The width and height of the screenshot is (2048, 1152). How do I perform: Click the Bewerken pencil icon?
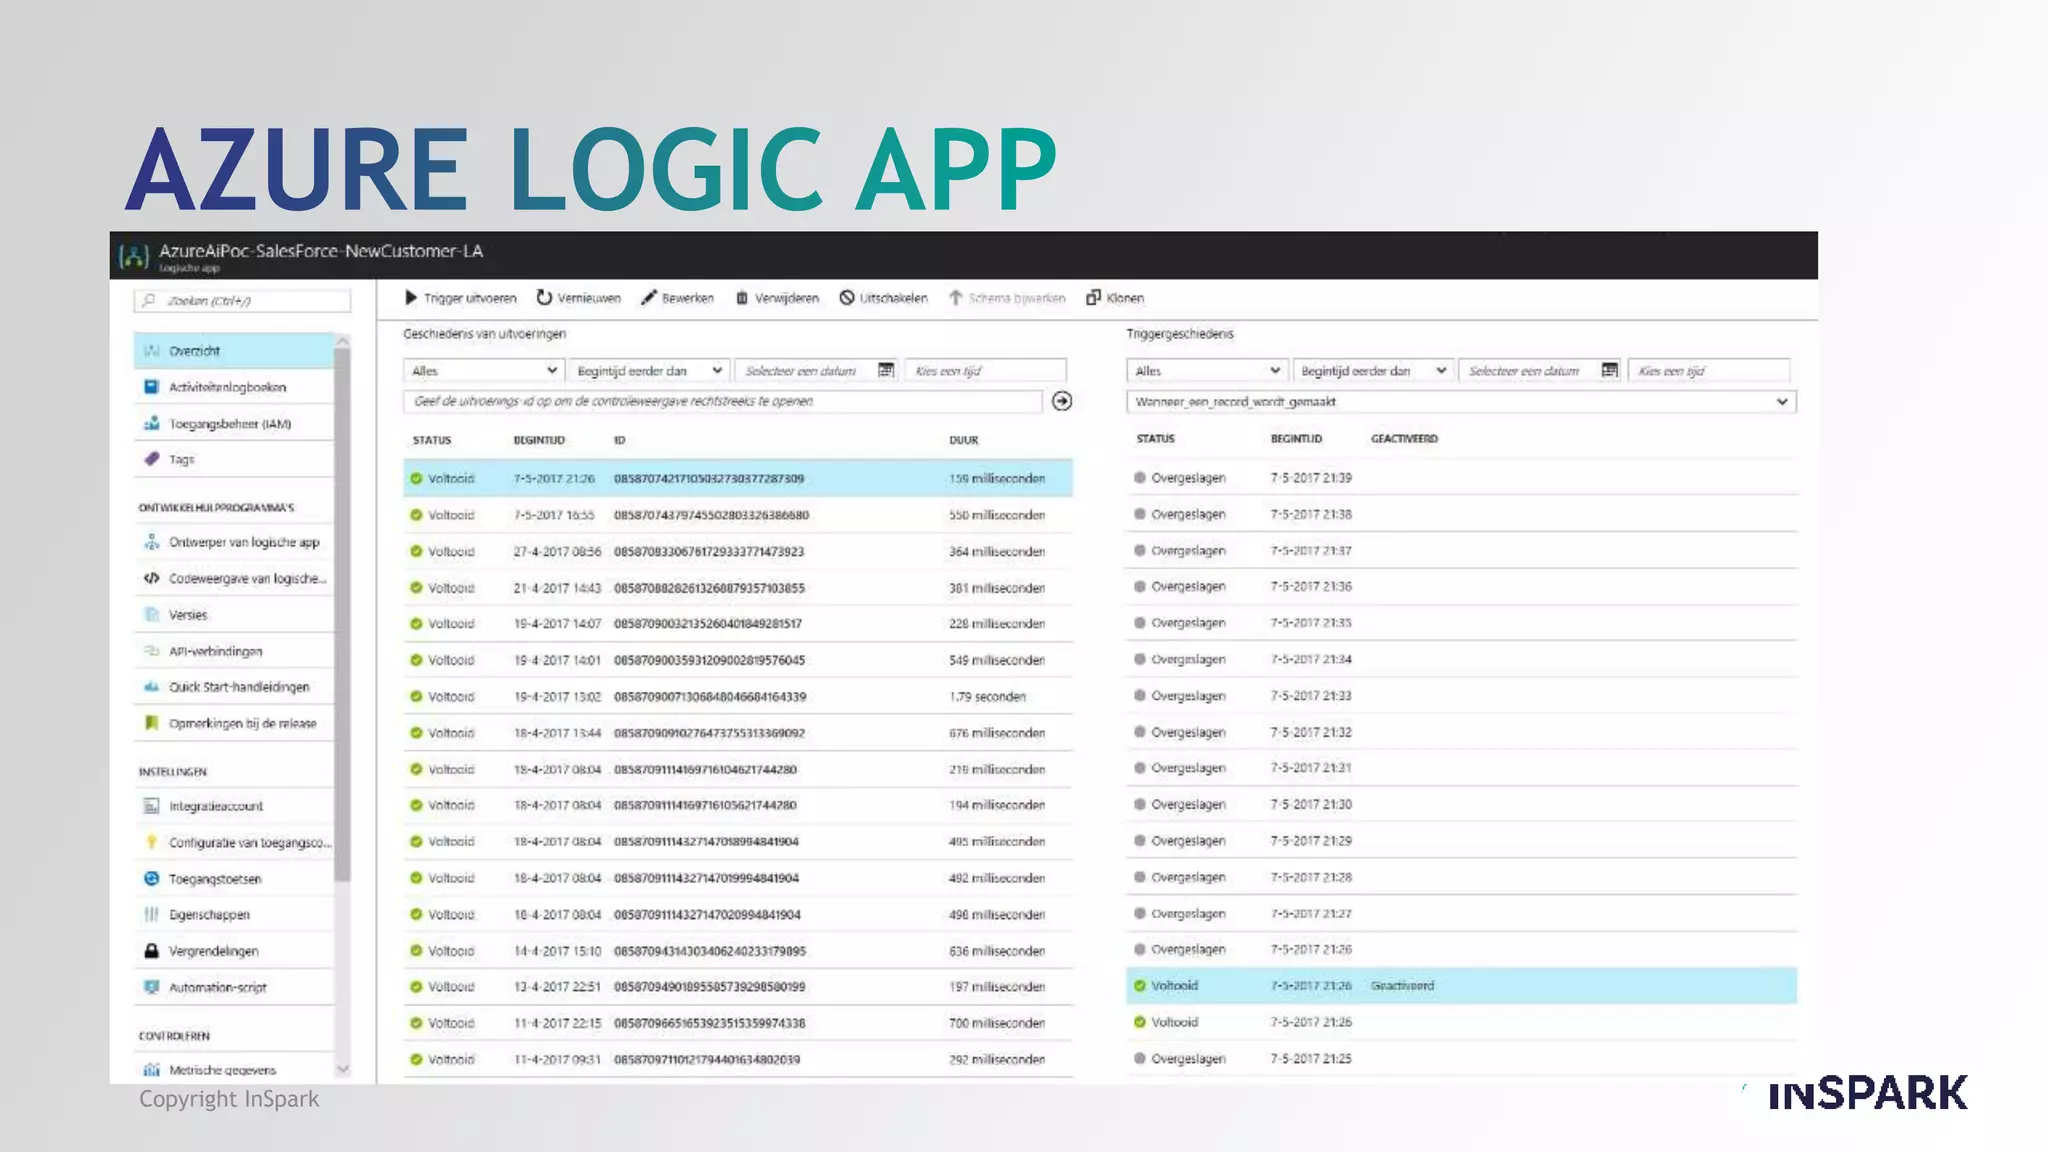(649, 298)
